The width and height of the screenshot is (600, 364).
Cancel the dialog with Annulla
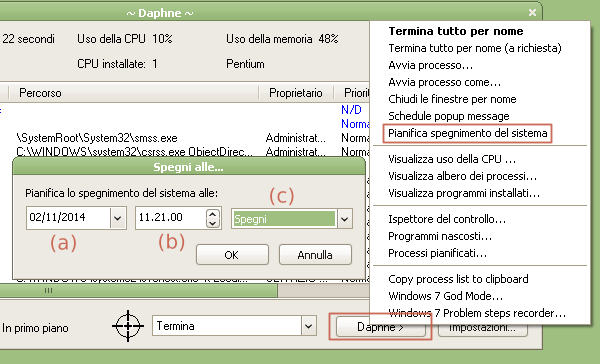pos(315,255)
